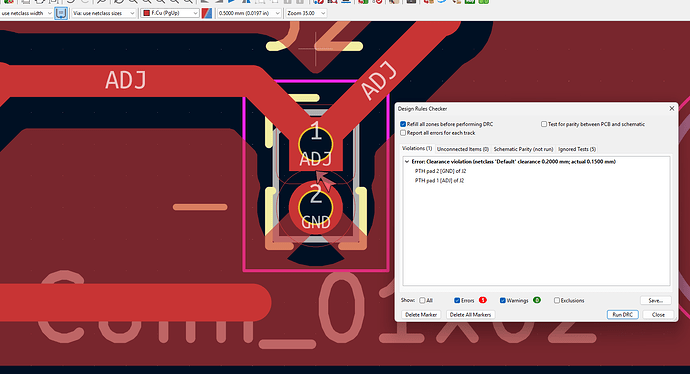Click the Run DRC button
Viewport: 690px width, 374px height.
(x=622, y=315)
